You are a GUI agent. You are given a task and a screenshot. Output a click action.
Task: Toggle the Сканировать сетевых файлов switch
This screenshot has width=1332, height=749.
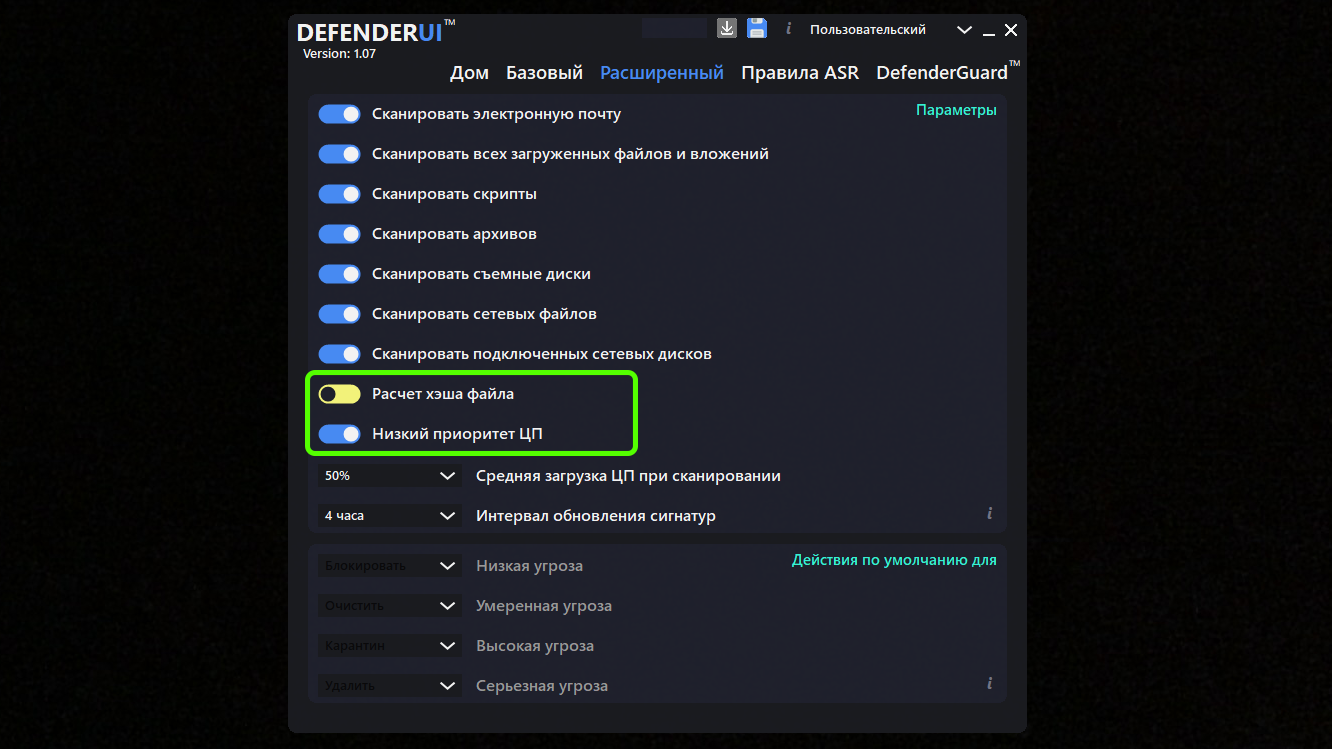click(339, 314)
